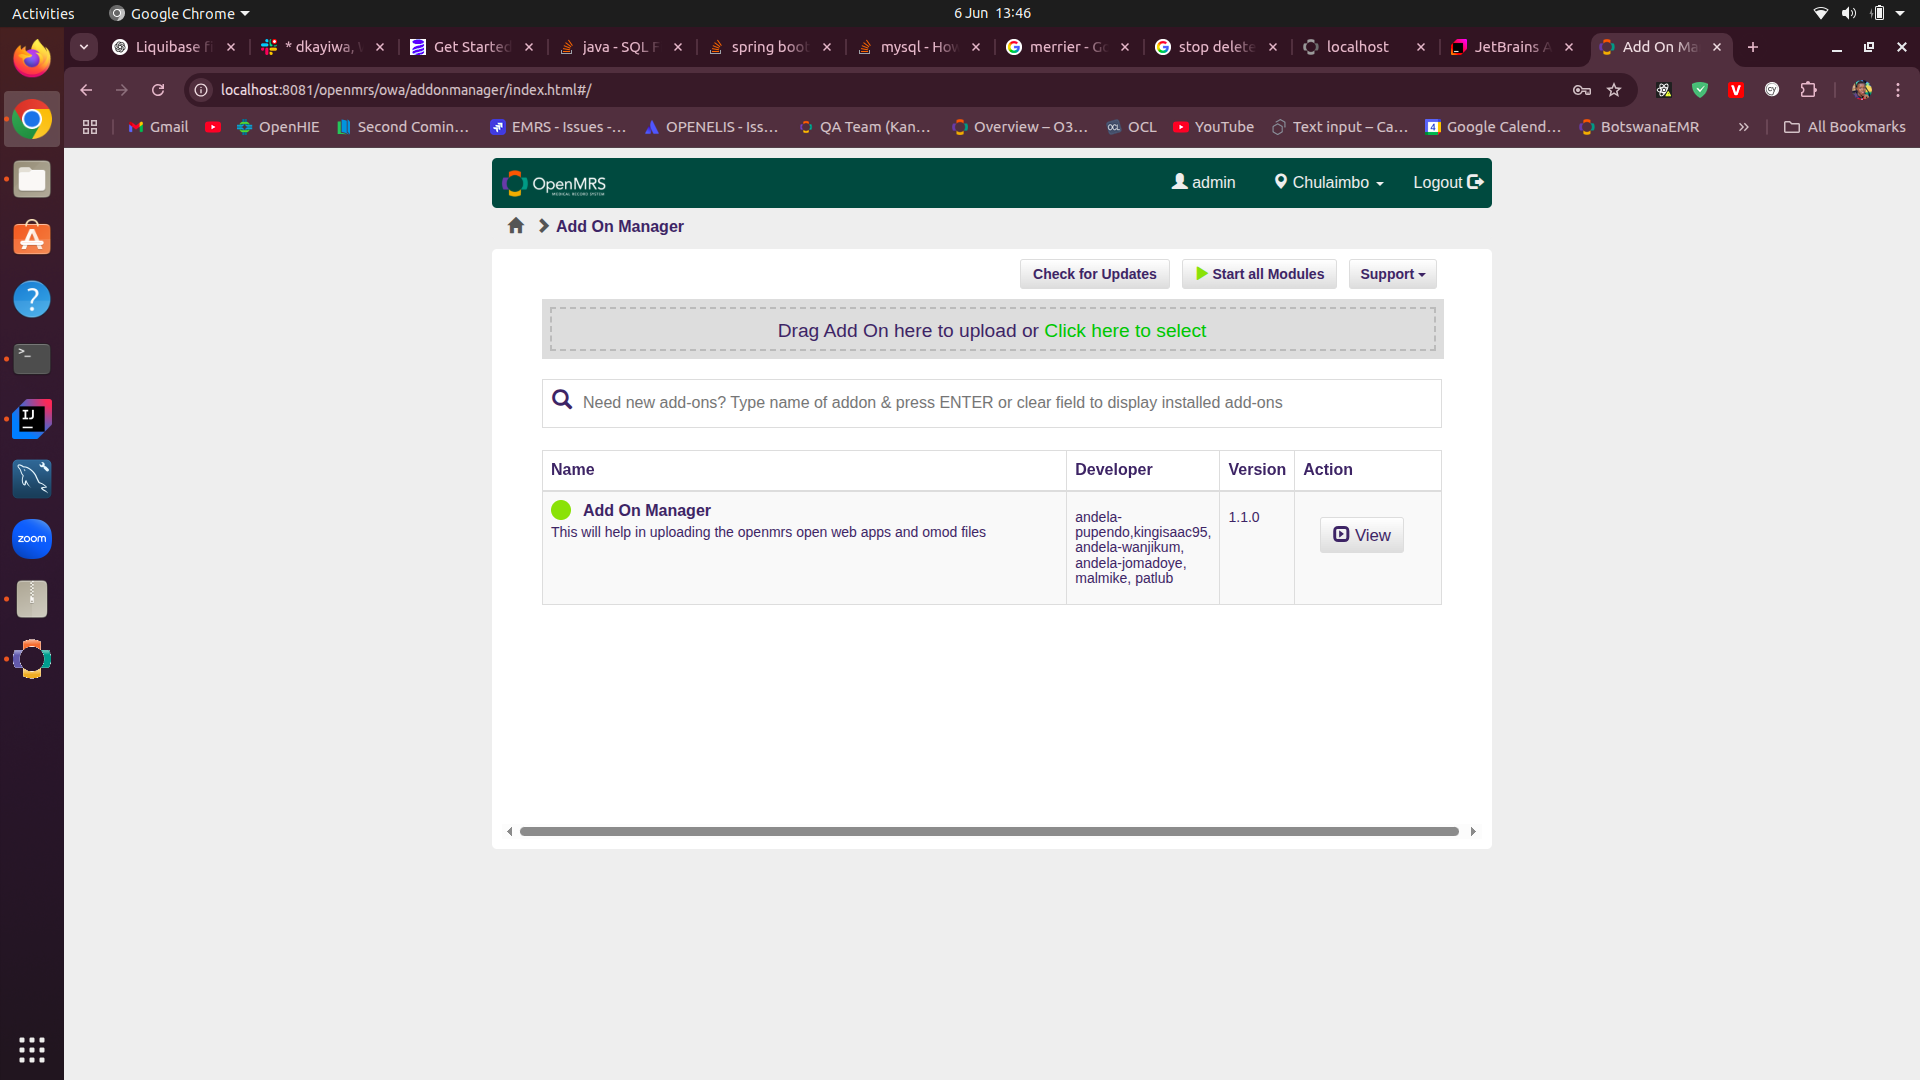The height and width of the screenshot is (1080, 1920).
Task: Open the OpenHIE bookmark
Action: [x=278, y=127]
